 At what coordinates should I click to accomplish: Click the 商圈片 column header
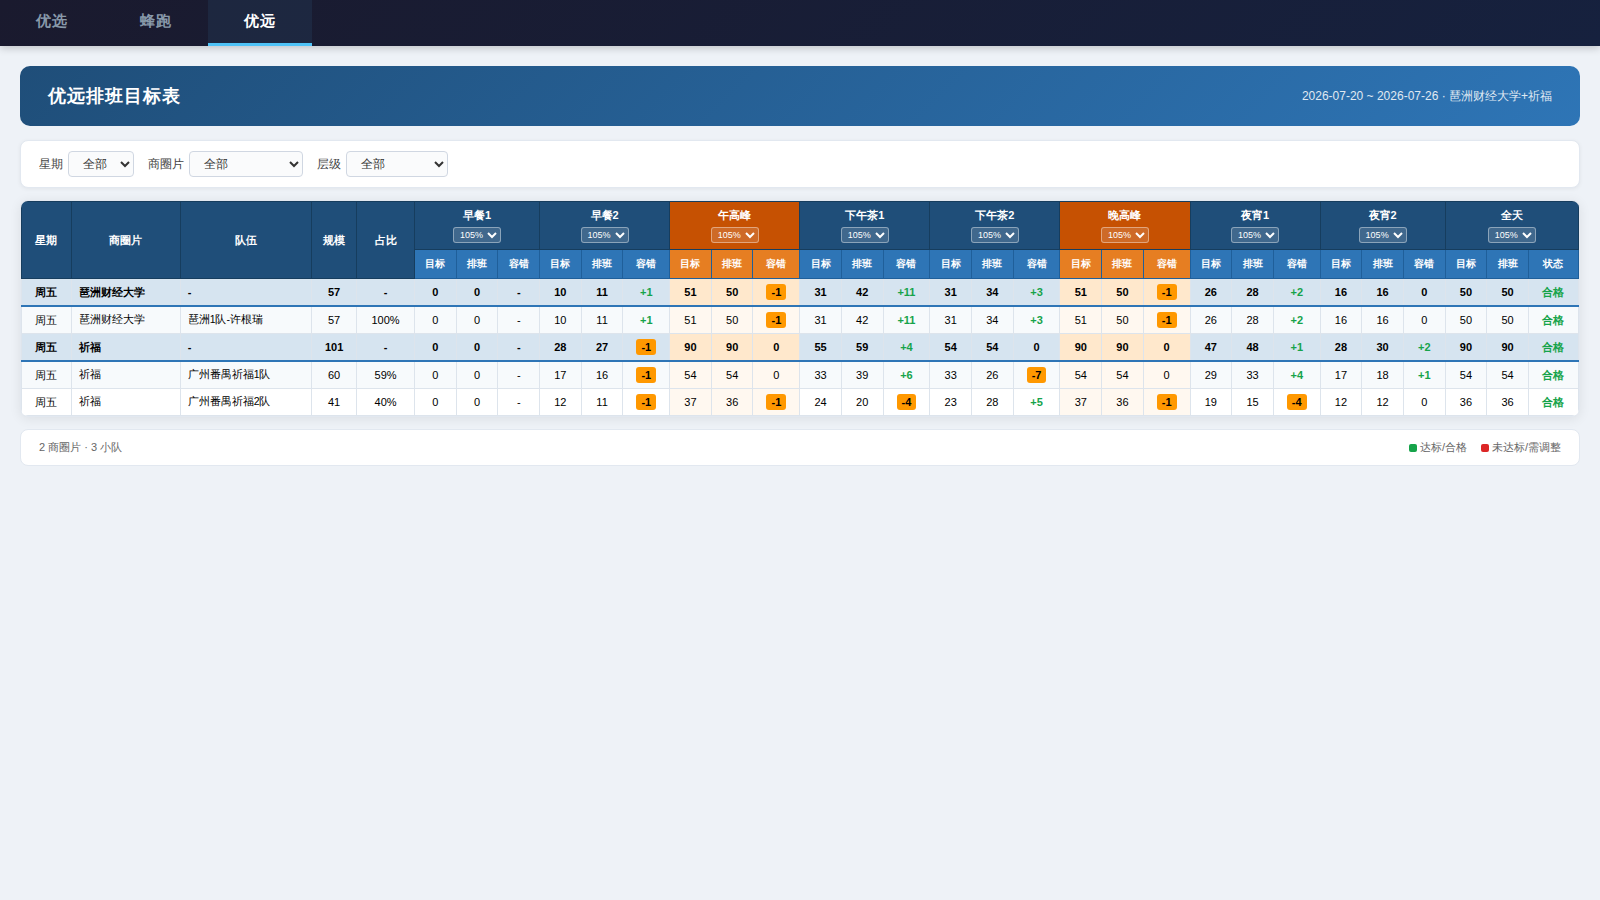(126, 240)
